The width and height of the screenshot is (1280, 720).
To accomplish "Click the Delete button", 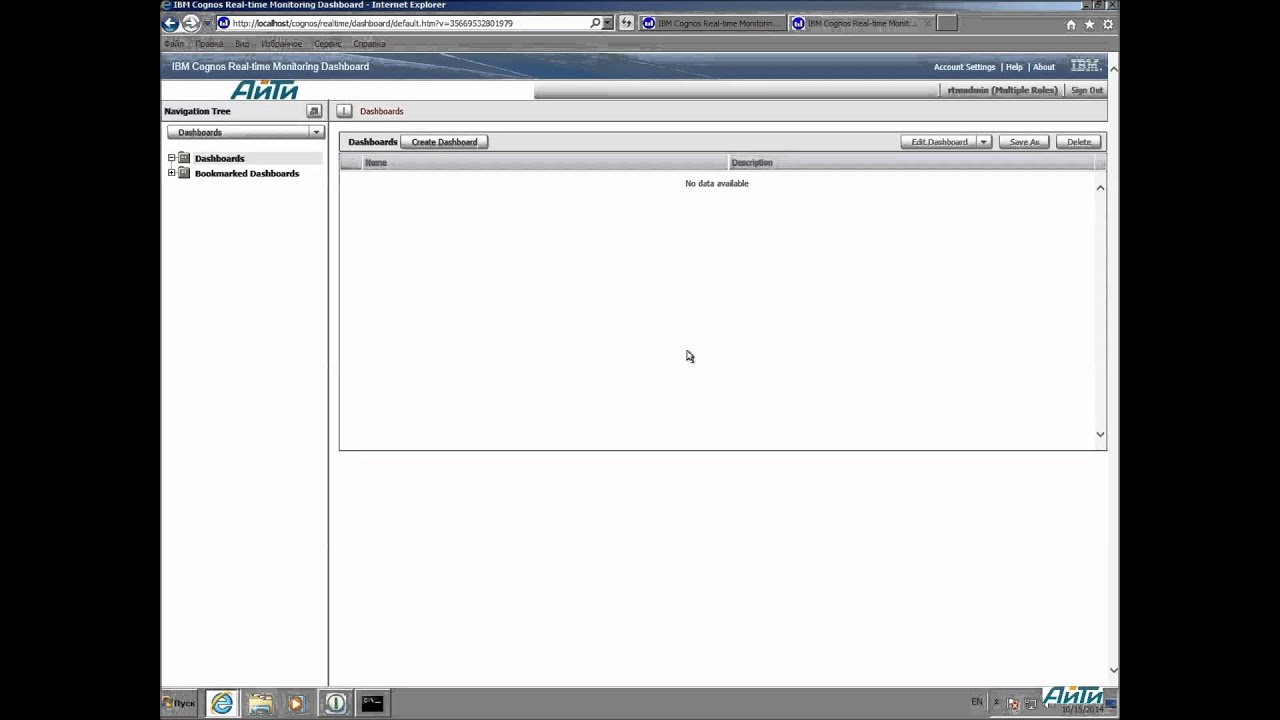I will (1079, 142).
